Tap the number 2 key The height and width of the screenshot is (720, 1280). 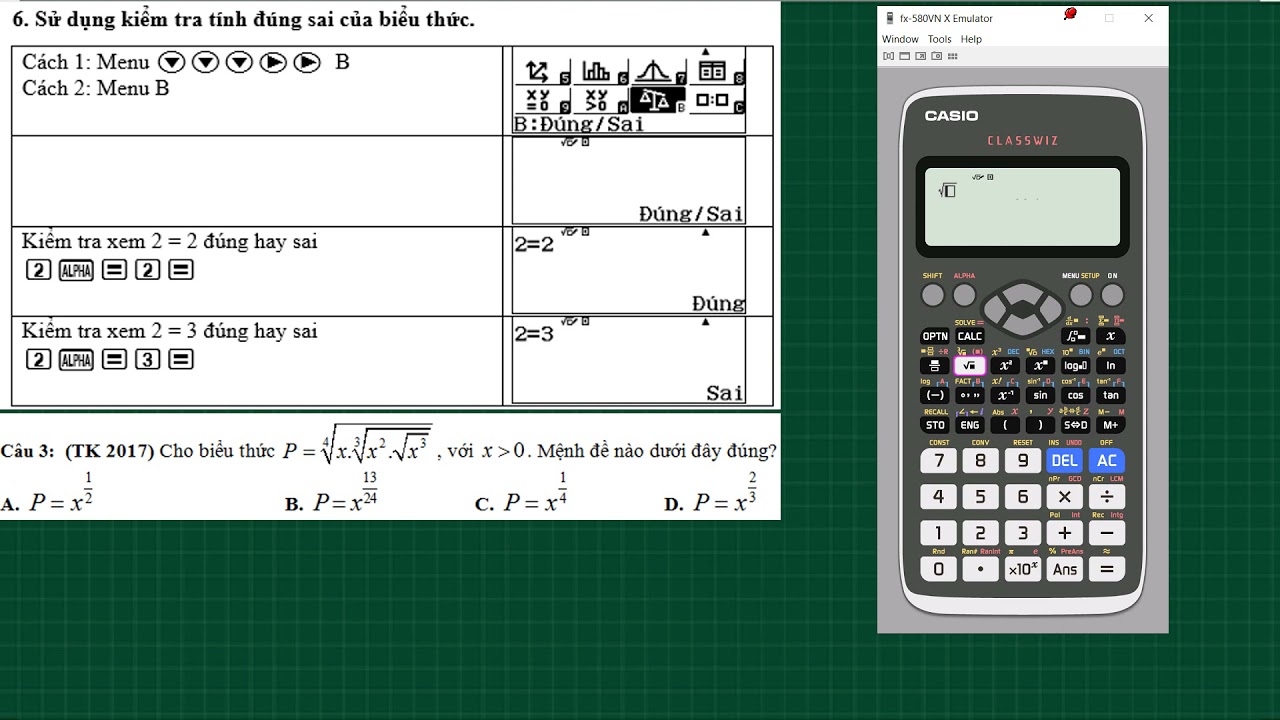tap(980, 533)
